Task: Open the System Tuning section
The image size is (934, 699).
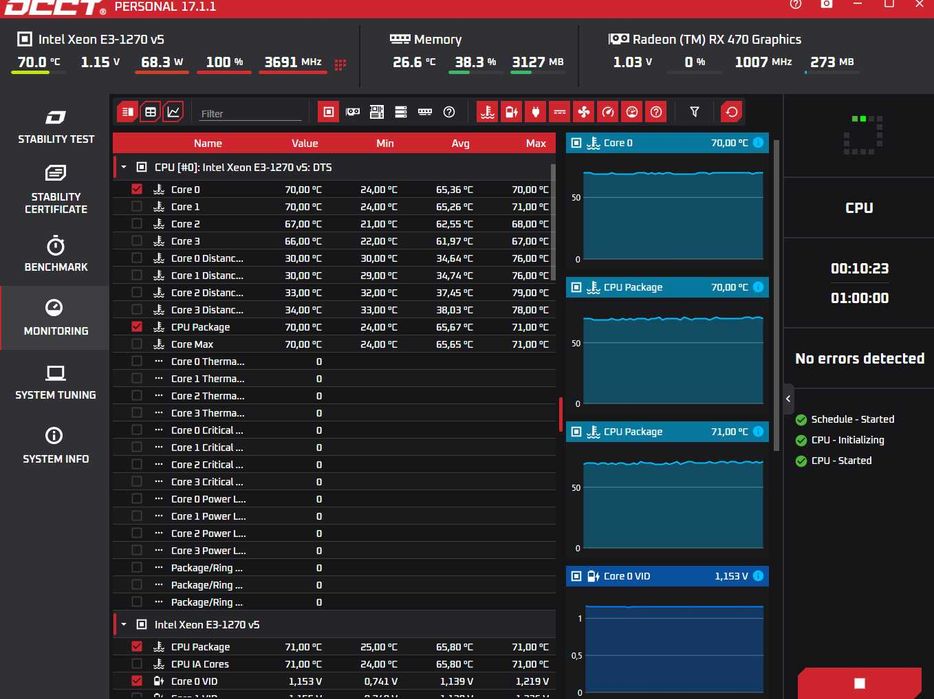Action: click(55, 382)
